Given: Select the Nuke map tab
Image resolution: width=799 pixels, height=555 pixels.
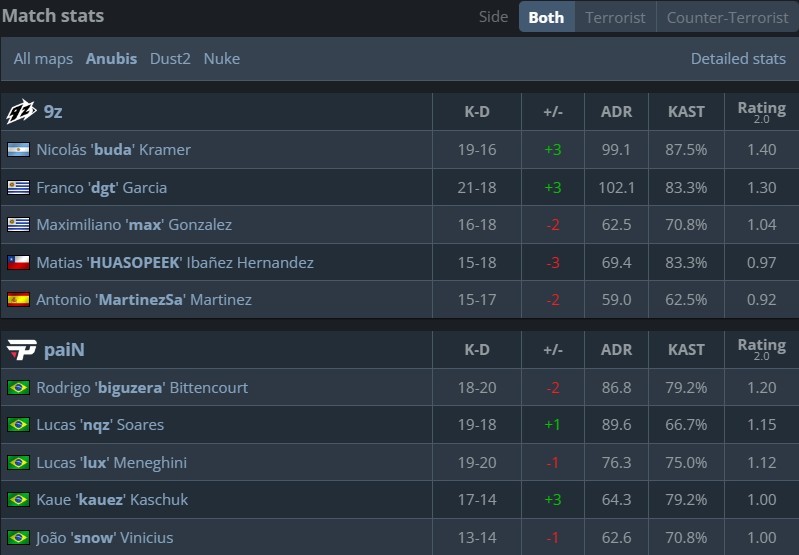Looking at the screenshot, I should 222,59.
